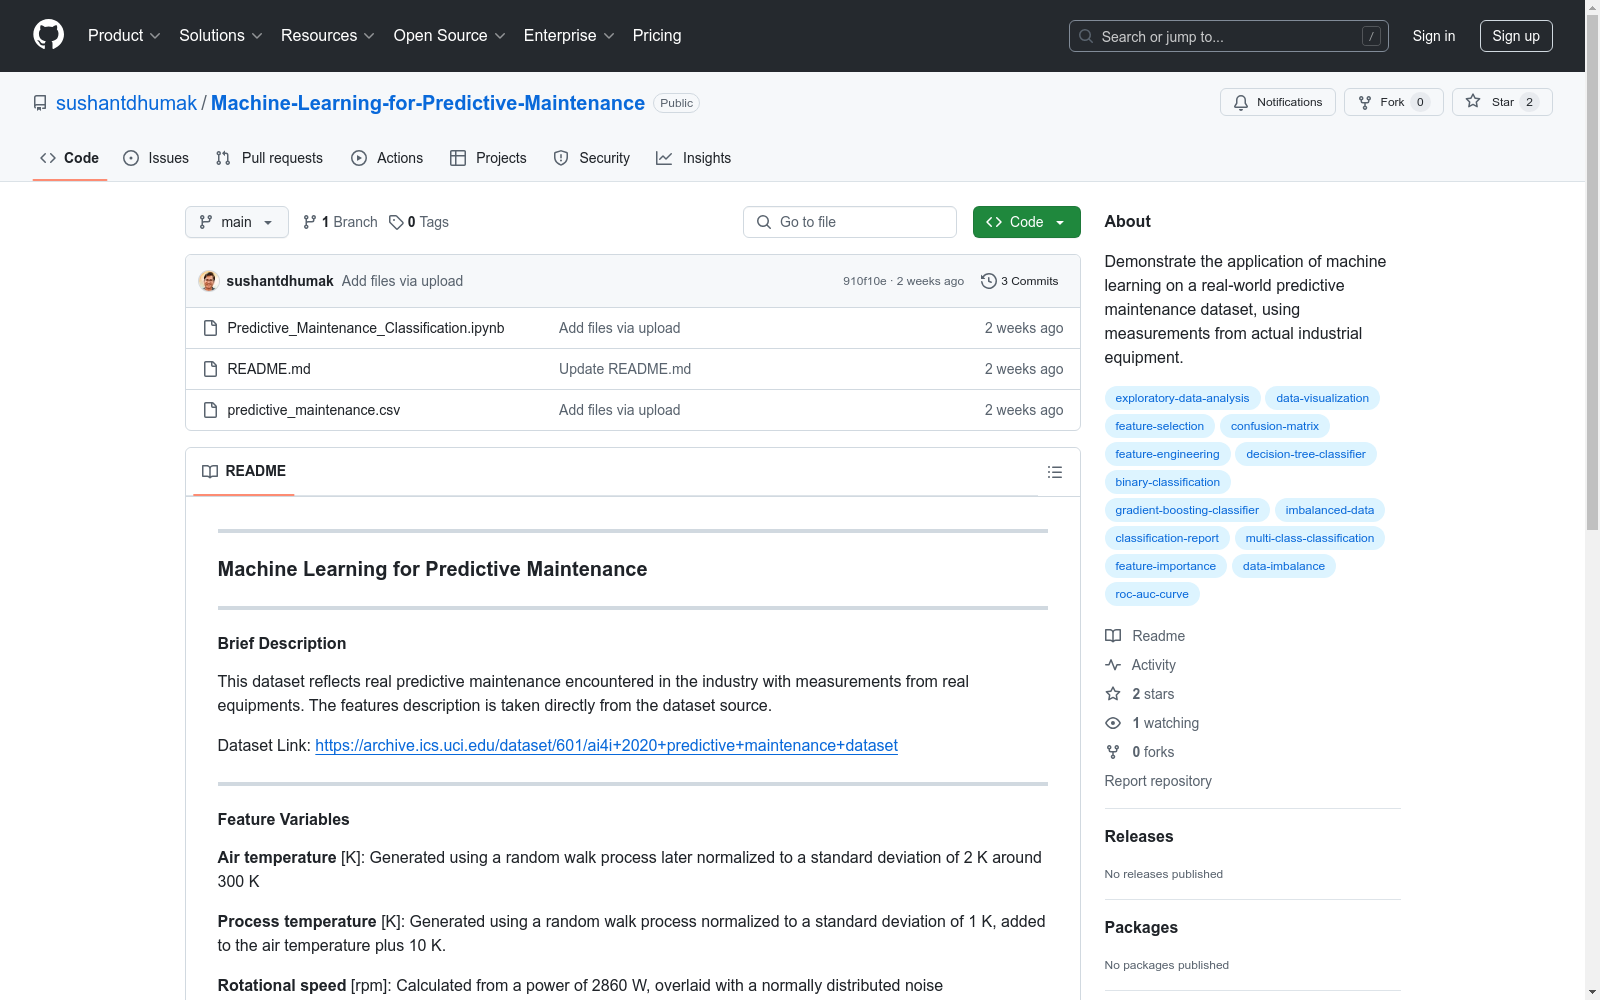The image size is (1600, 1000).
Task: Click the decision-tree-classifier topic tag
Action: [x=1305, y=454]
